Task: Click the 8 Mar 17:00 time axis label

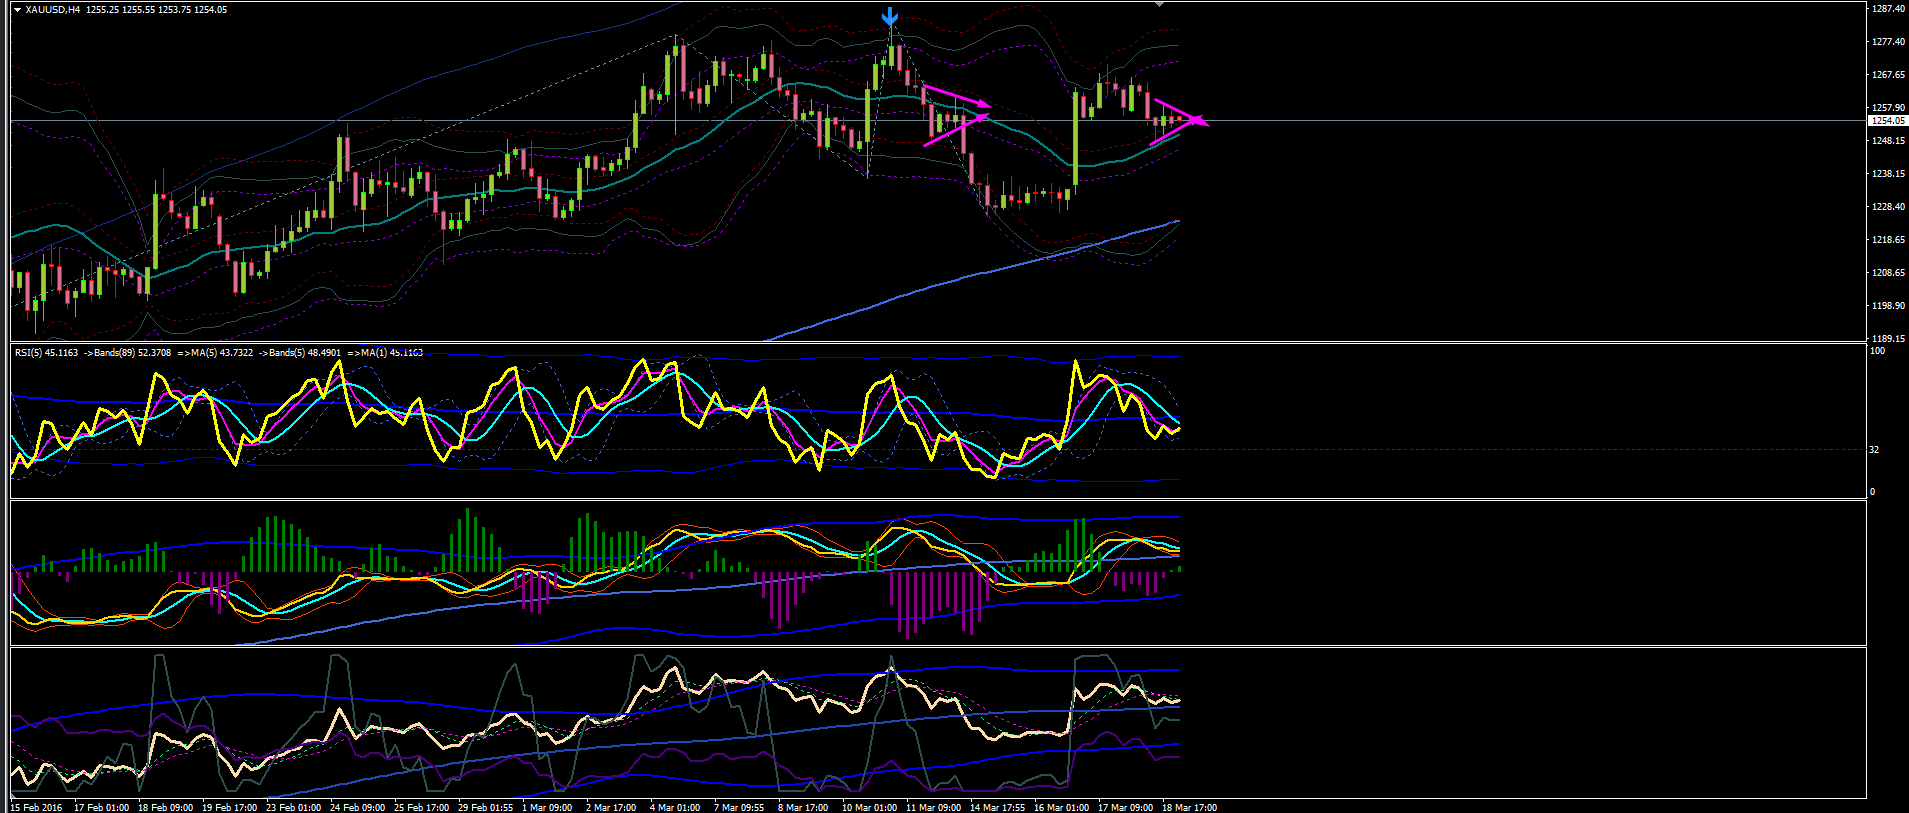Action: pyautogui.click(x=803, y=807)
